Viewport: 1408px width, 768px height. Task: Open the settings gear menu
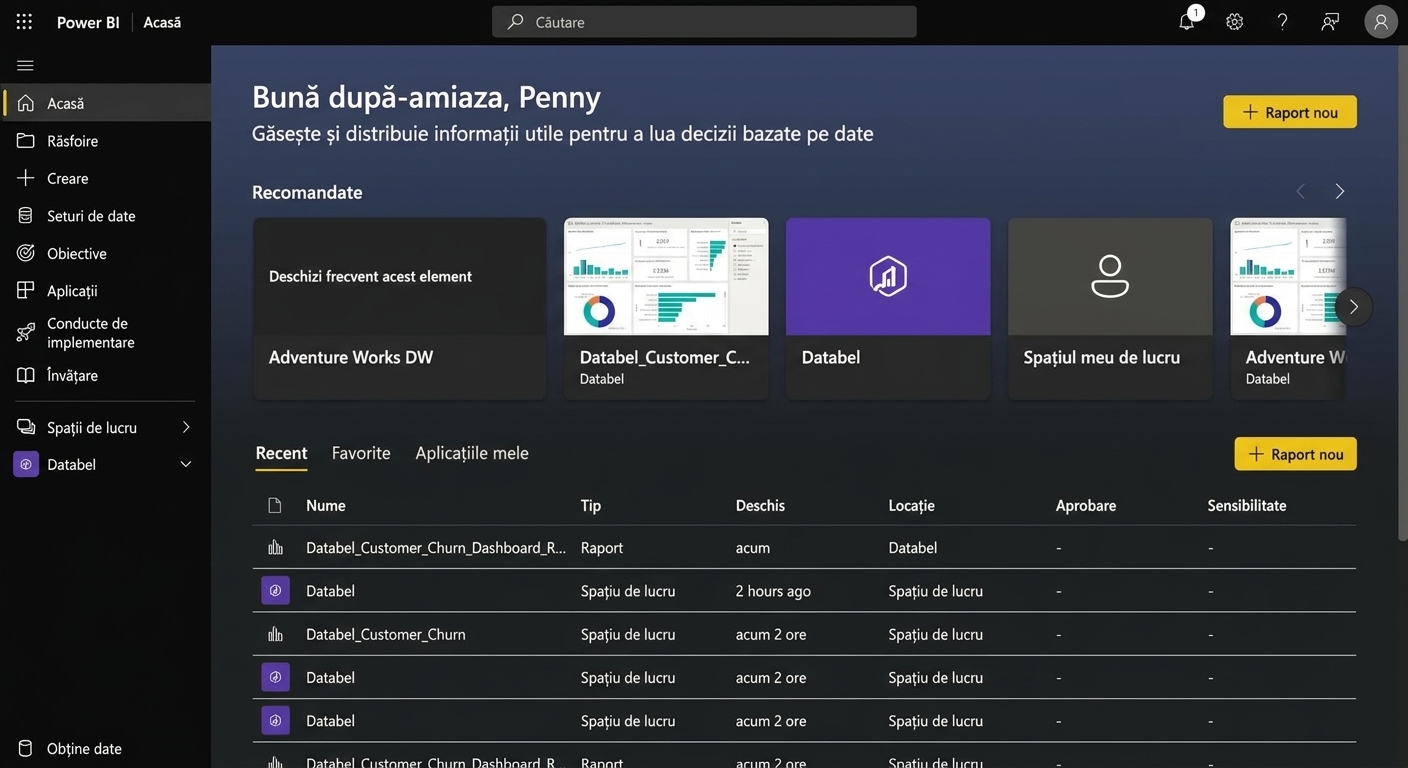(x=1235, y=22)
